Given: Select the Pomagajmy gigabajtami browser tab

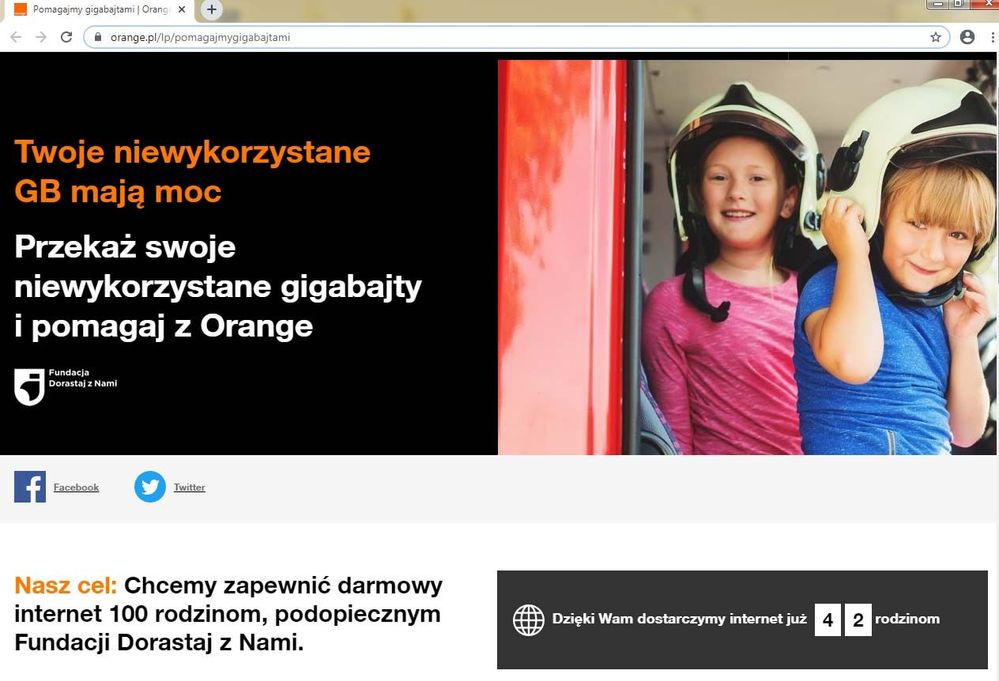Looking at the screenshot, I should point(101,10).
